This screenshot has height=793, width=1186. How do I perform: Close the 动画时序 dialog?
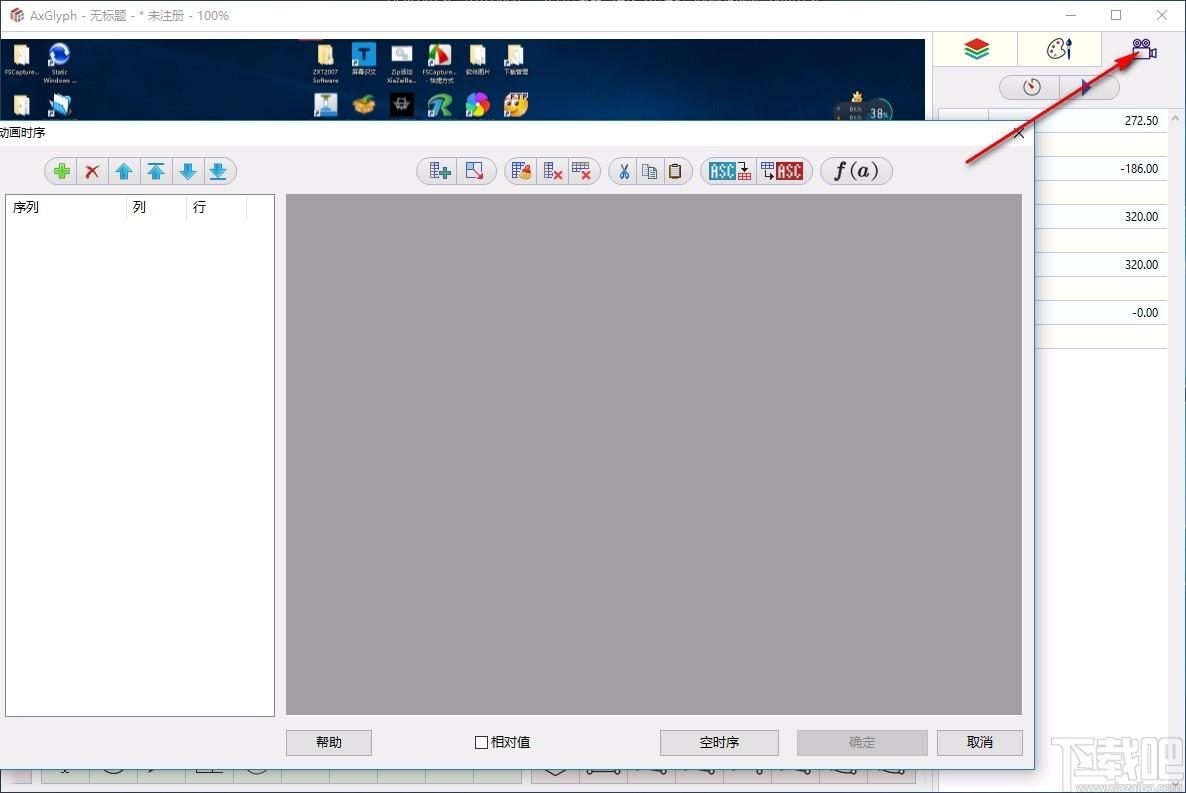click(1019, 133)
